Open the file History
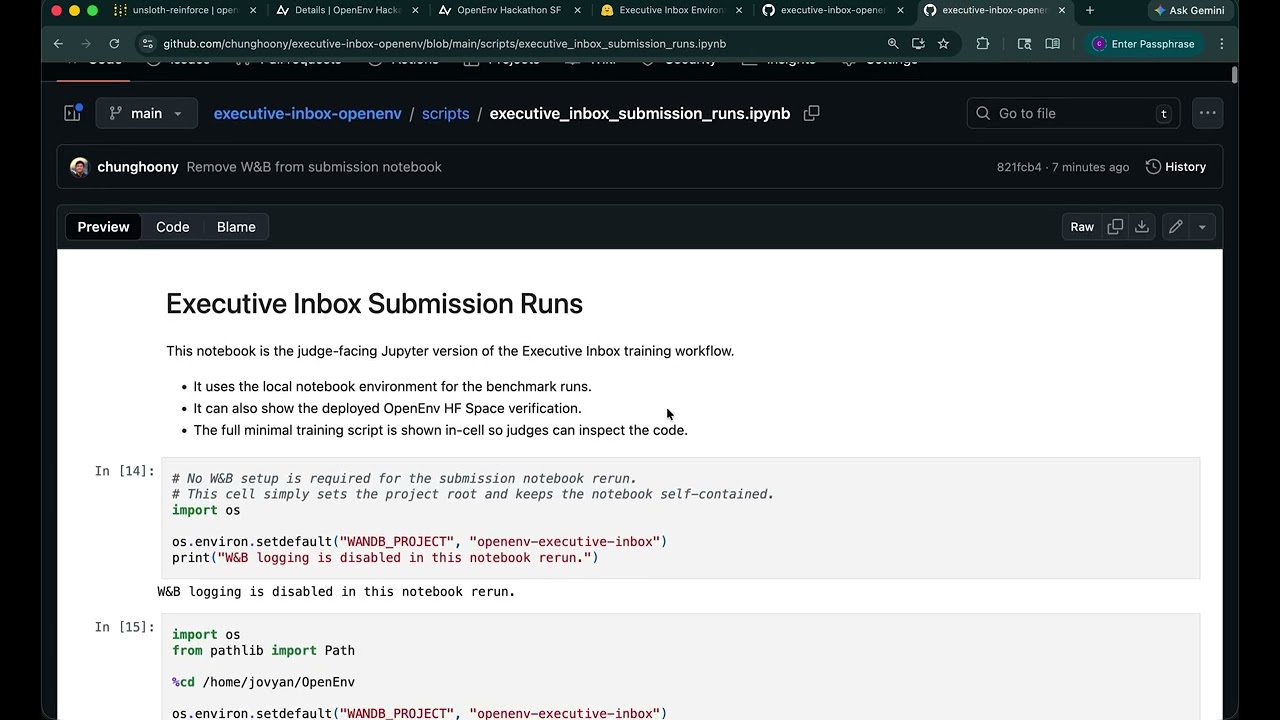This screenshot has width=1280, height=720. [x=1176, y=167]
